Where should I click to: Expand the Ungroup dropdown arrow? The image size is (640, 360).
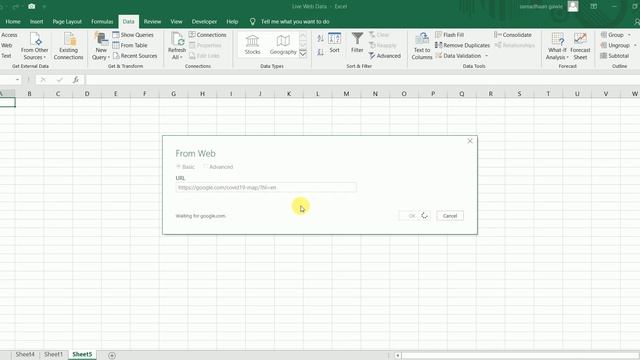click(x=635, y=45)
